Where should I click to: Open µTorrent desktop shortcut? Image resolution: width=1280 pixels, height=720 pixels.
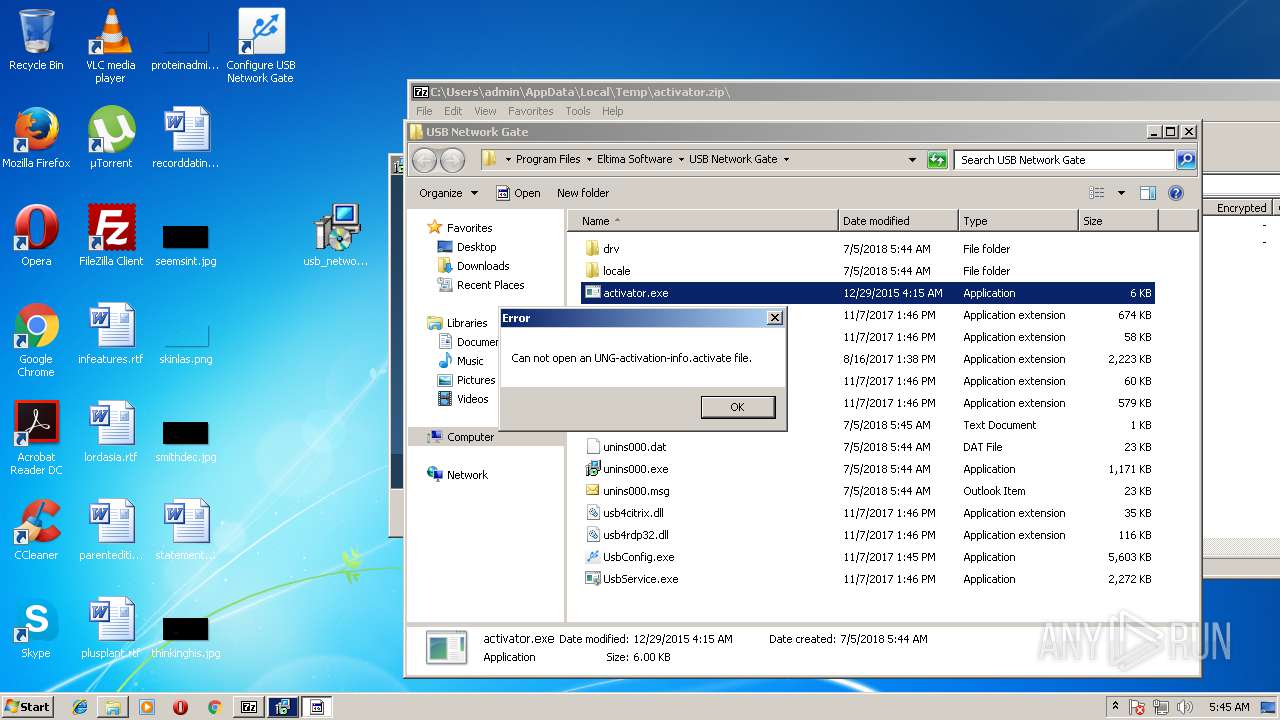click(111, 138)
